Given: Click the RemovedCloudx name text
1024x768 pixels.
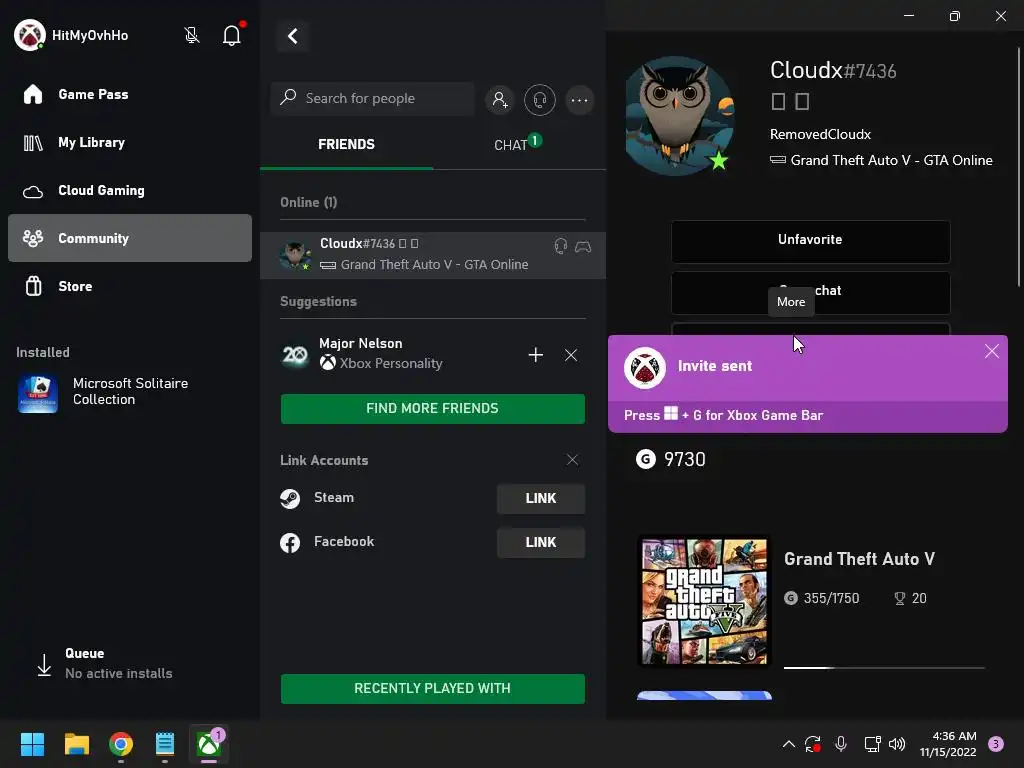Looking at the screenshot, I should 820,135.
